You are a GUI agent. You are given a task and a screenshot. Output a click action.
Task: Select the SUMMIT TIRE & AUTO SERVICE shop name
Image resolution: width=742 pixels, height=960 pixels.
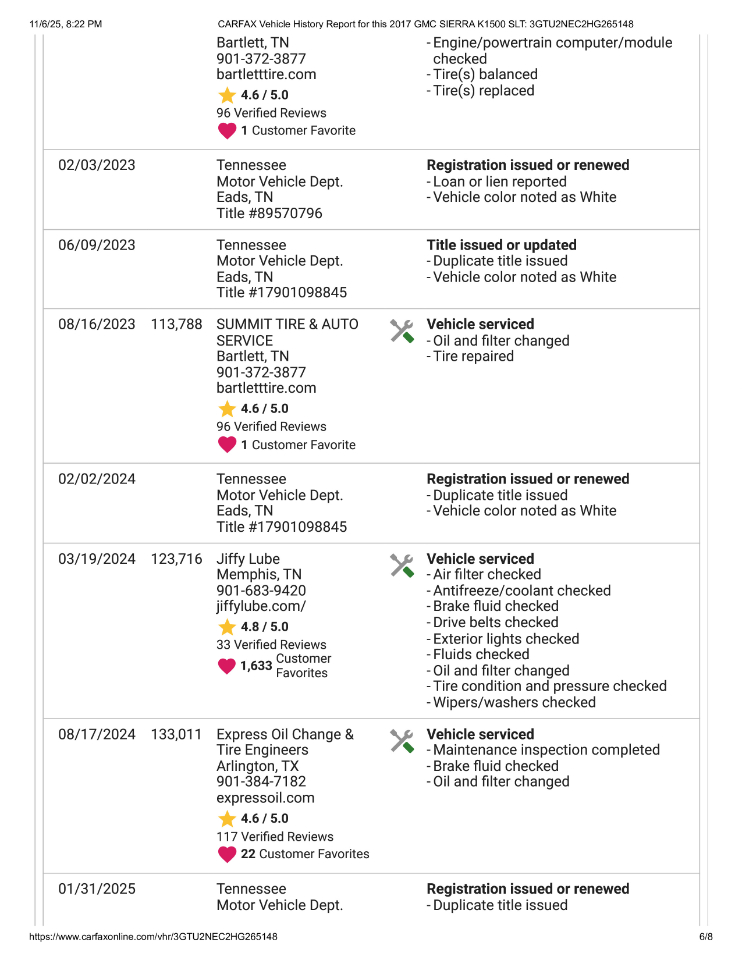(287, 332)
